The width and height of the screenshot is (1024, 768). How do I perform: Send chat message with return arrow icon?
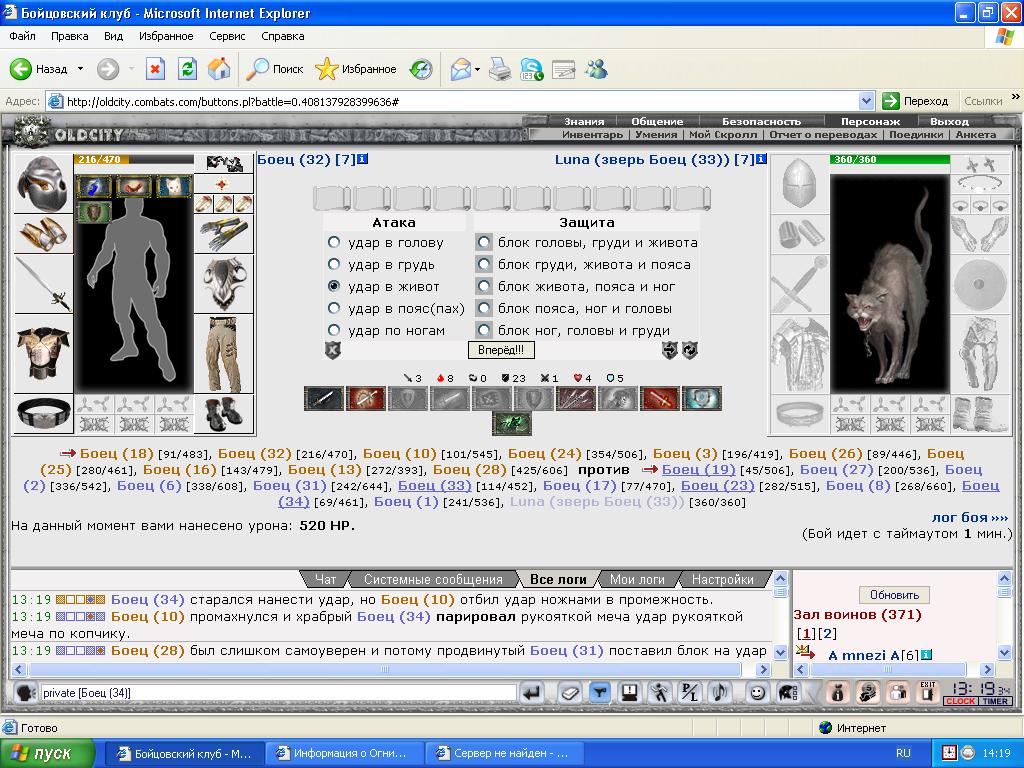pyautogui.click(x=532, y=692)
